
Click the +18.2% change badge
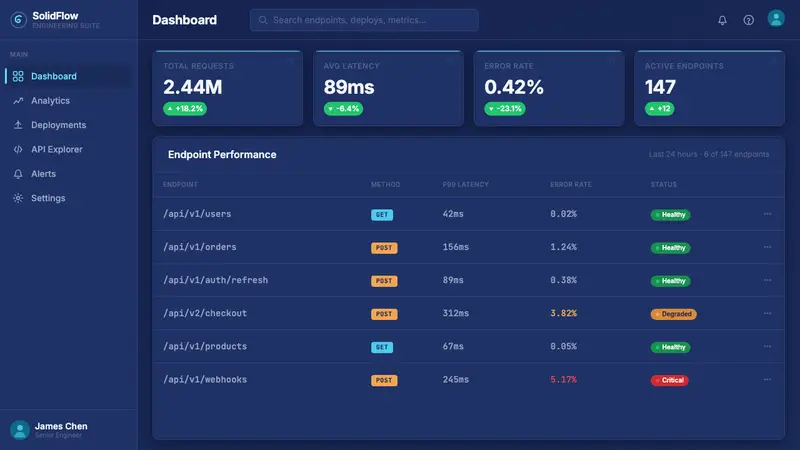pyautogui.click(x=185, y=109)
